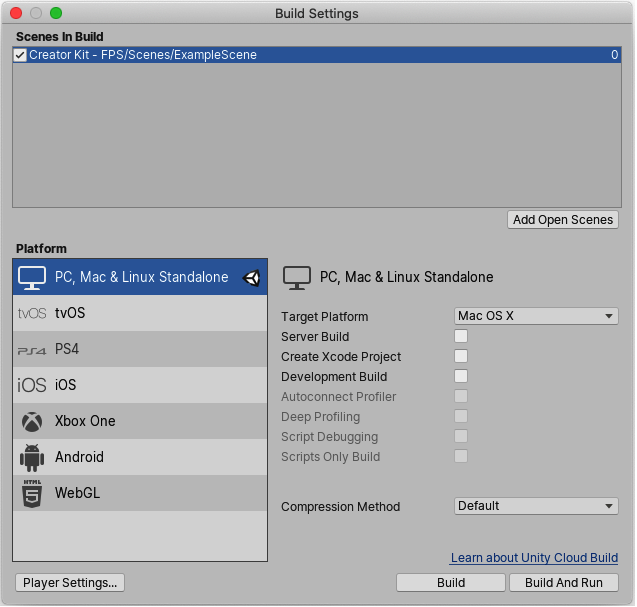Click the tvOS platform icon
The image size is (637, 607).
pos(32,314)
